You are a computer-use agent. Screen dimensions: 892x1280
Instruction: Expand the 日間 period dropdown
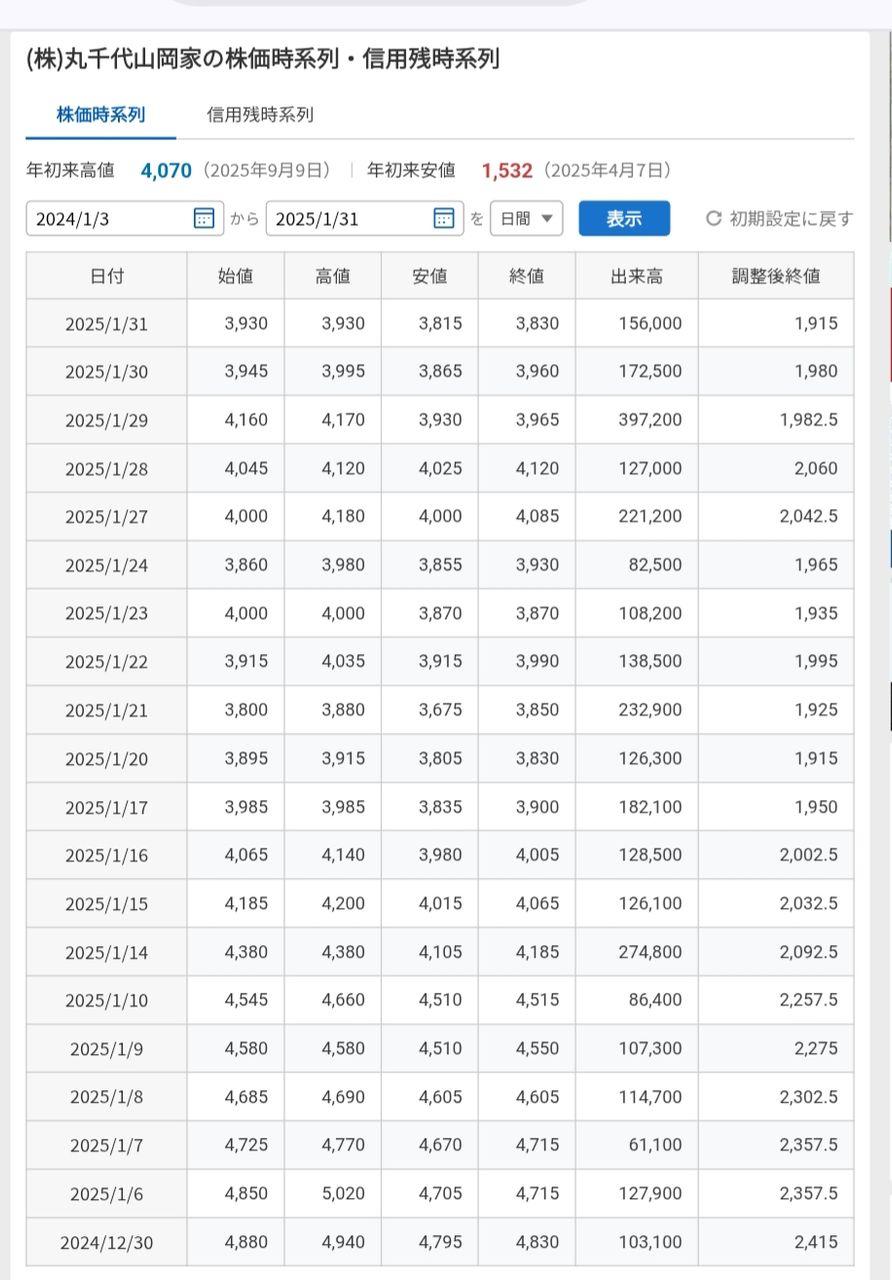[526, 219]
